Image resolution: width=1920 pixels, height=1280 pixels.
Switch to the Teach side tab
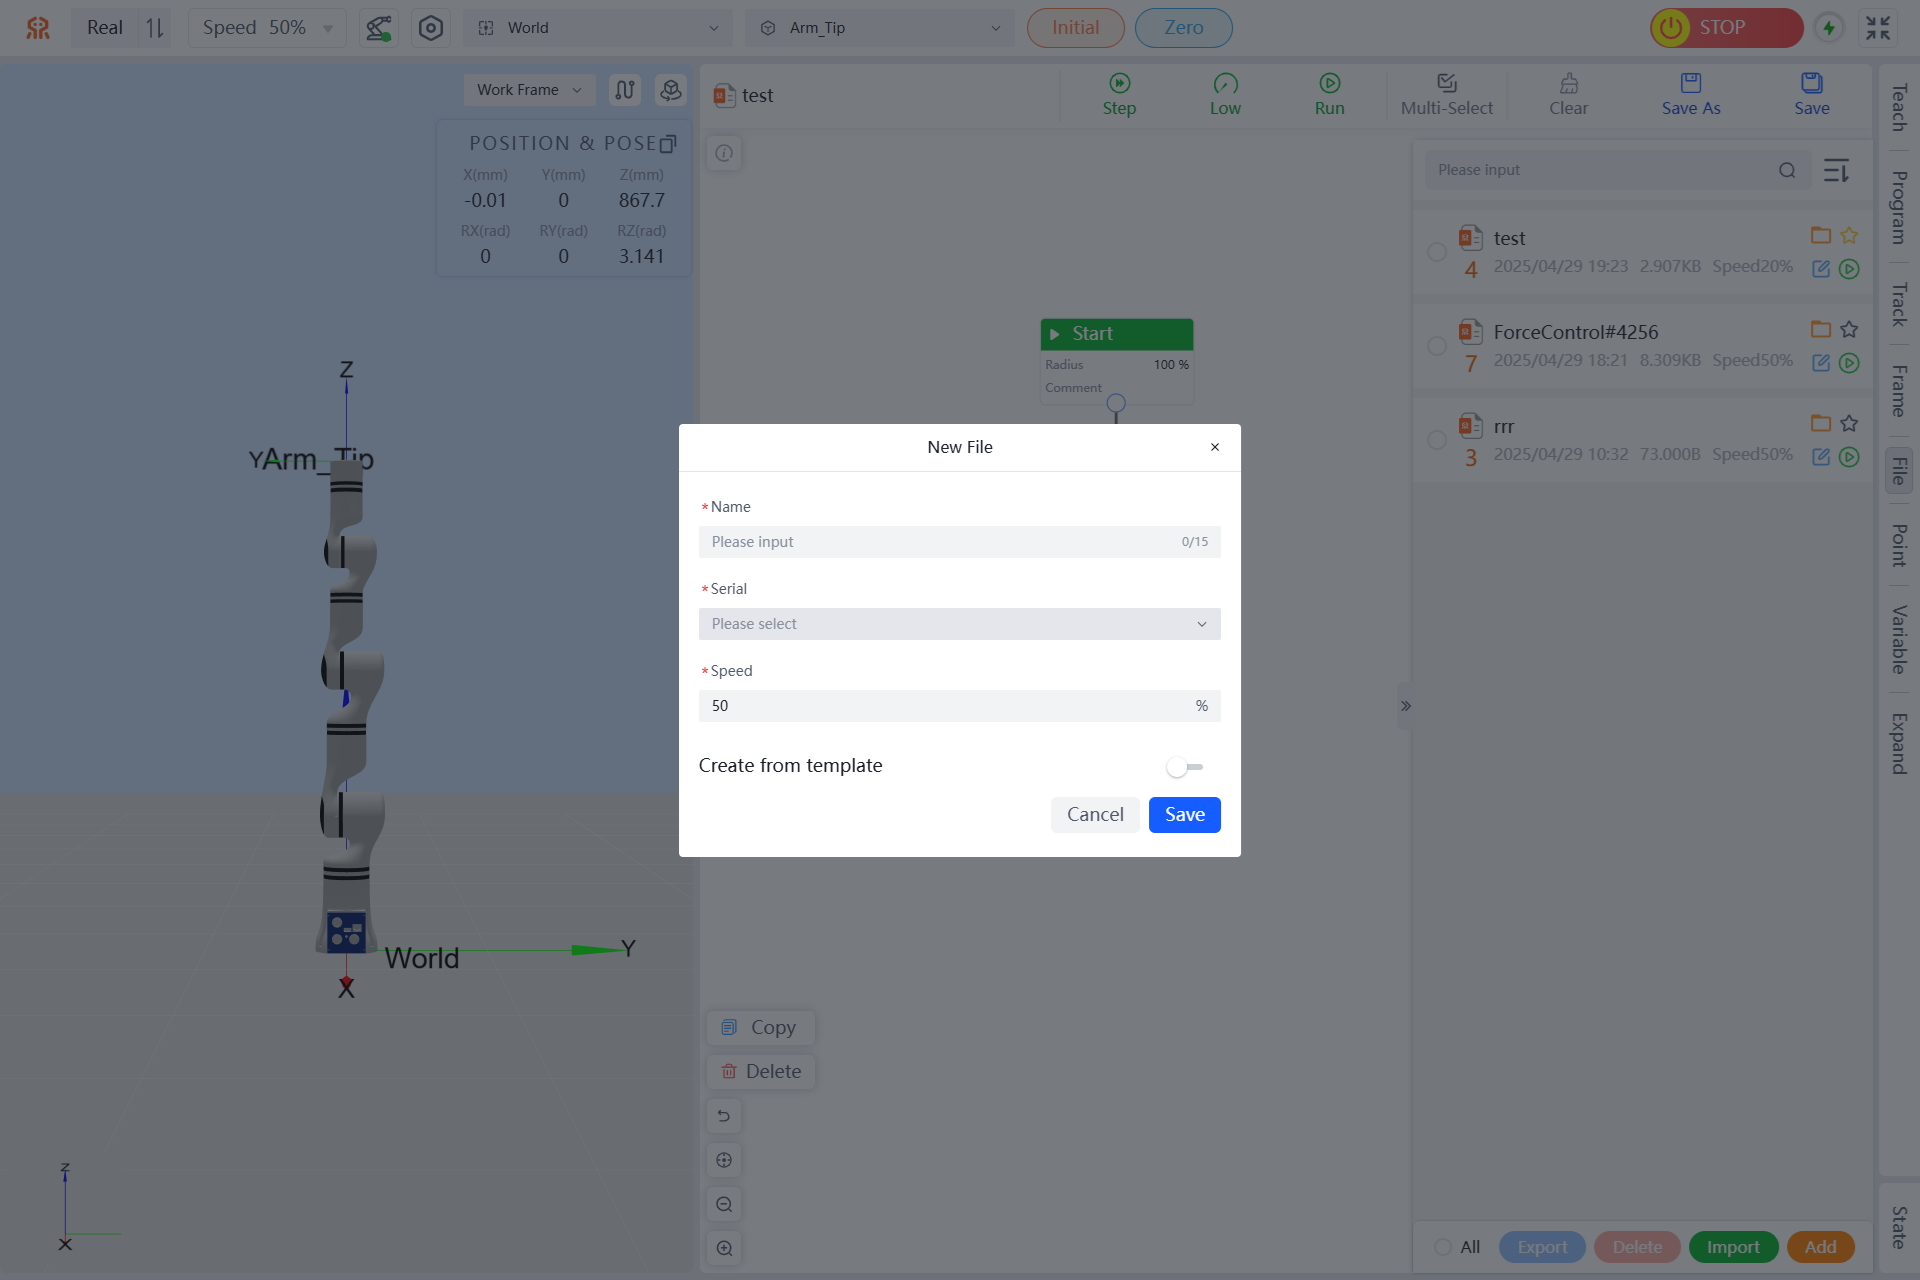tap(1898, 108)
